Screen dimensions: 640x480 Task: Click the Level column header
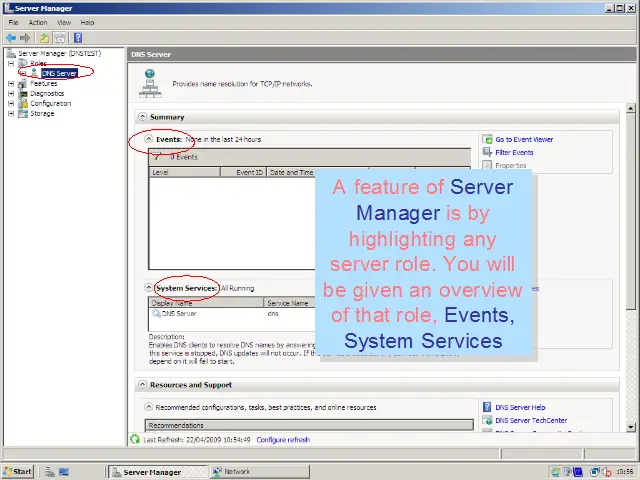click(x=185, y=172)
